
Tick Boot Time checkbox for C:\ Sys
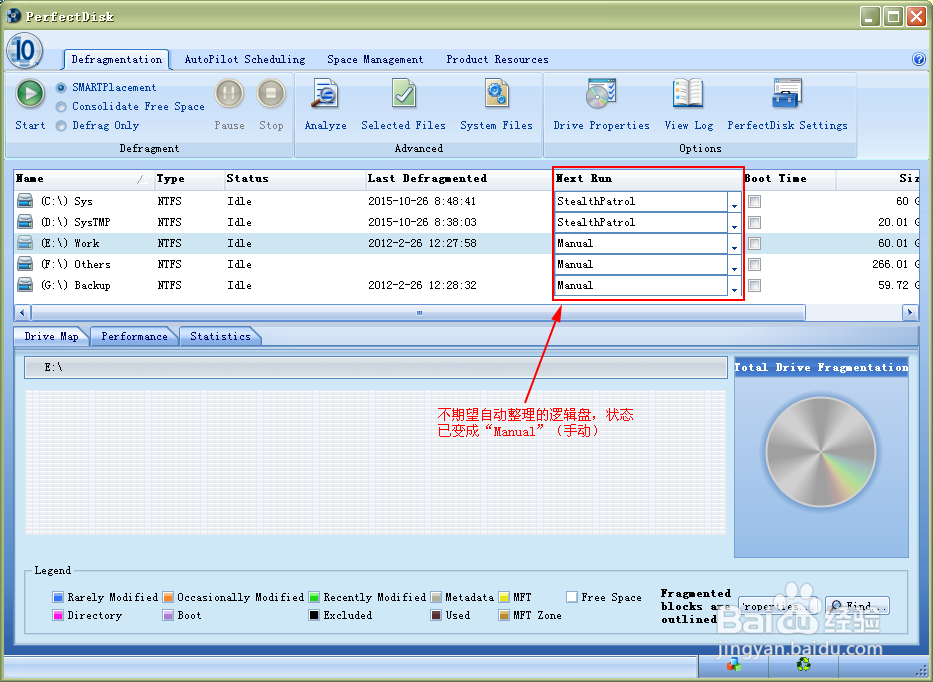click(754, 201)
